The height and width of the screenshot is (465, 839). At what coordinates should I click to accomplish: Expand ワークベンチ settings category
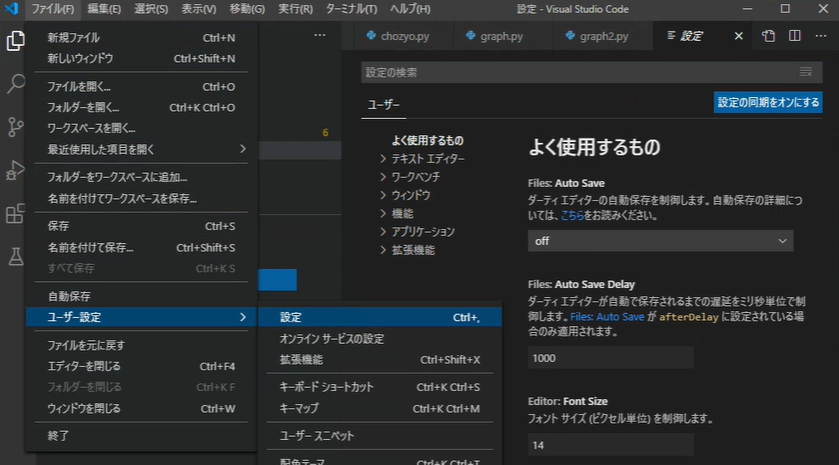click(x=410, y=177)
